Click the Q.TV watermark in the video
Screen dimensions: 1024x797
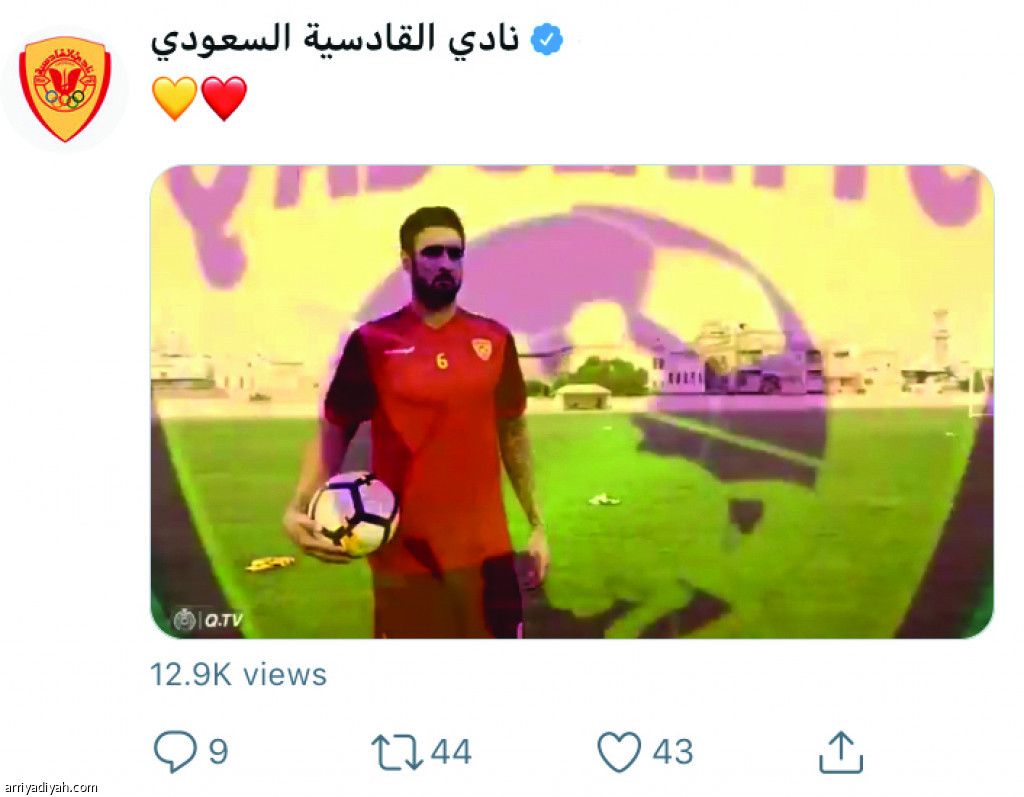tap(208, 619)
